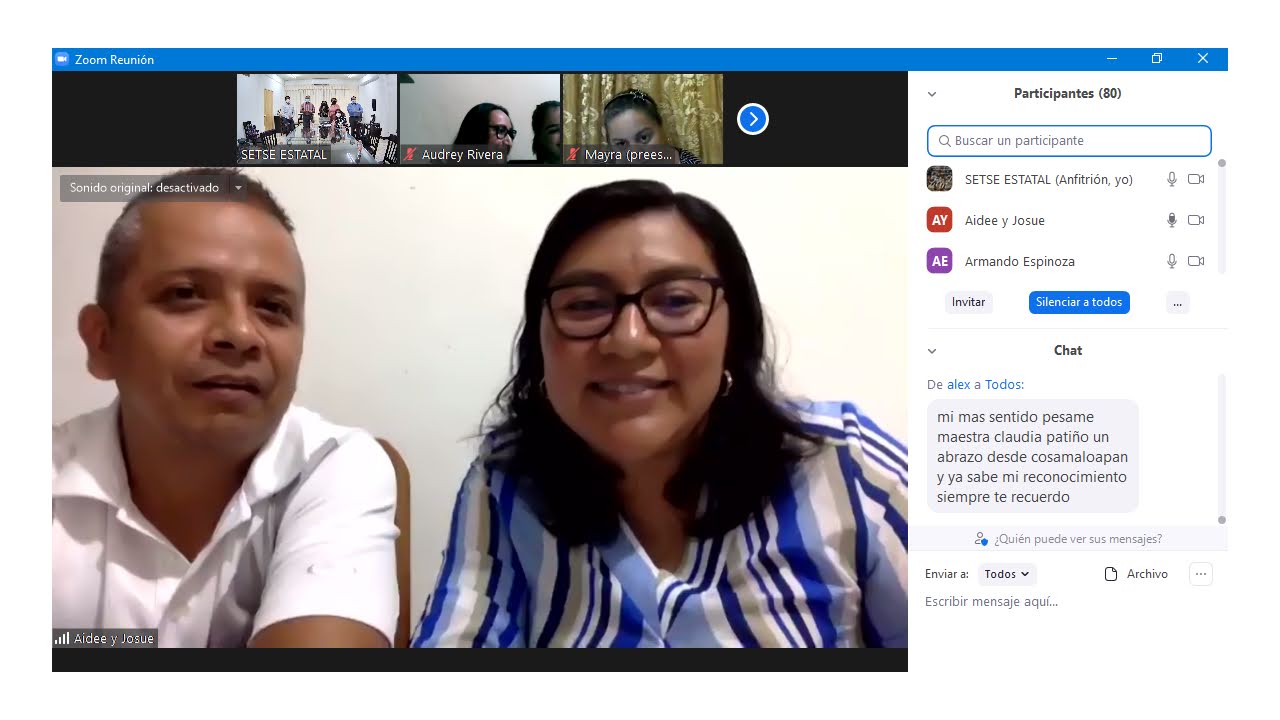Image resolution: width=1280 pixels, height=720 pixels.
Task: Select Mayra video thumbnail
Action: (643, 119)
